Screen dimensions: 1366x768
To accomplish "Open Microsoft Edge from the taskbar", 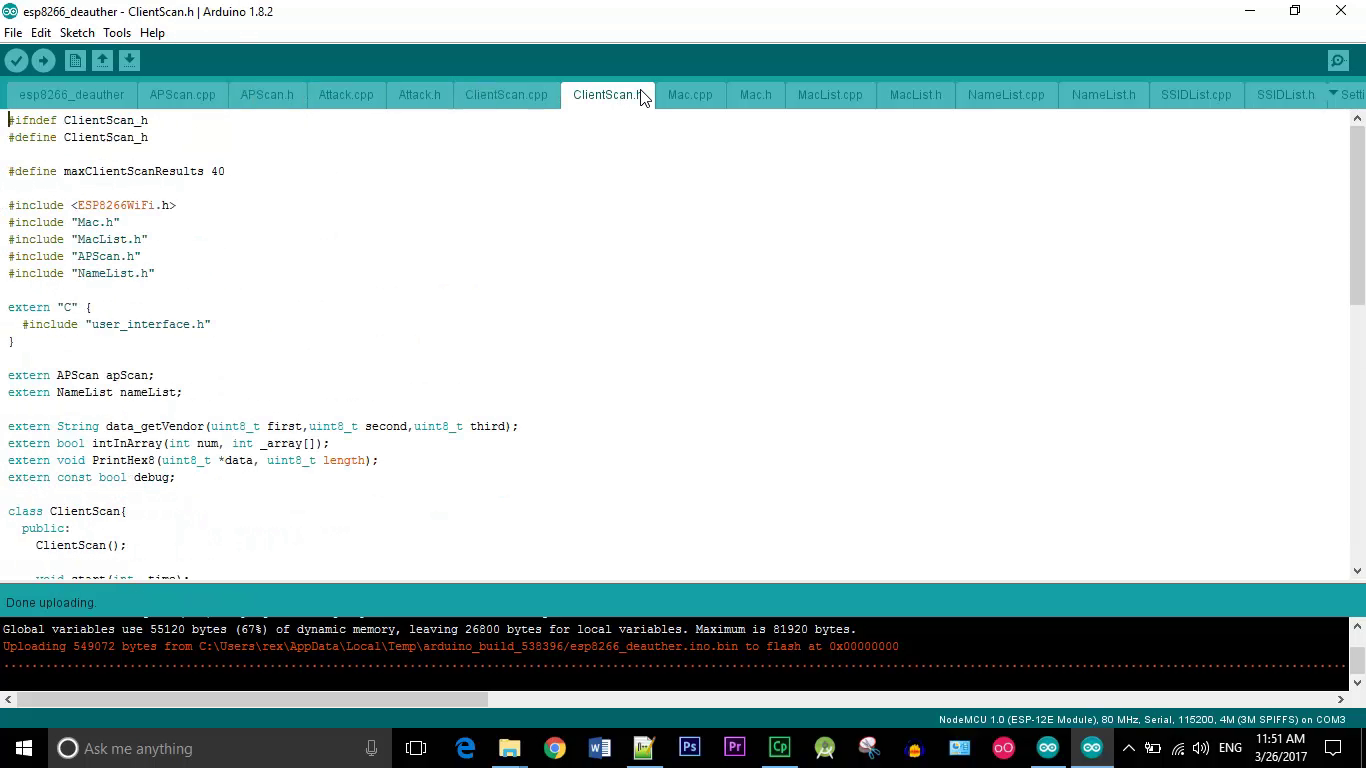I will click(465, 748).
